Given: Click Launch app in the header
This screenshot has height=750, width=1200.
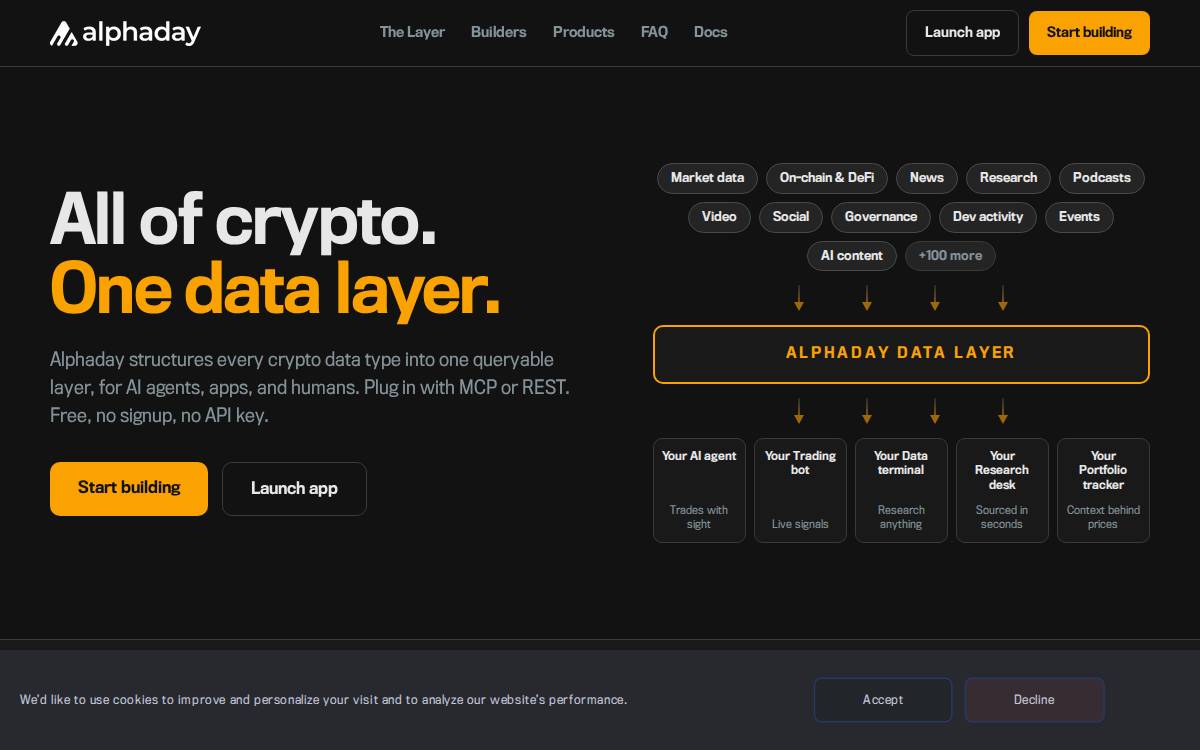Looking at the screenshot, I should point(962,33).
